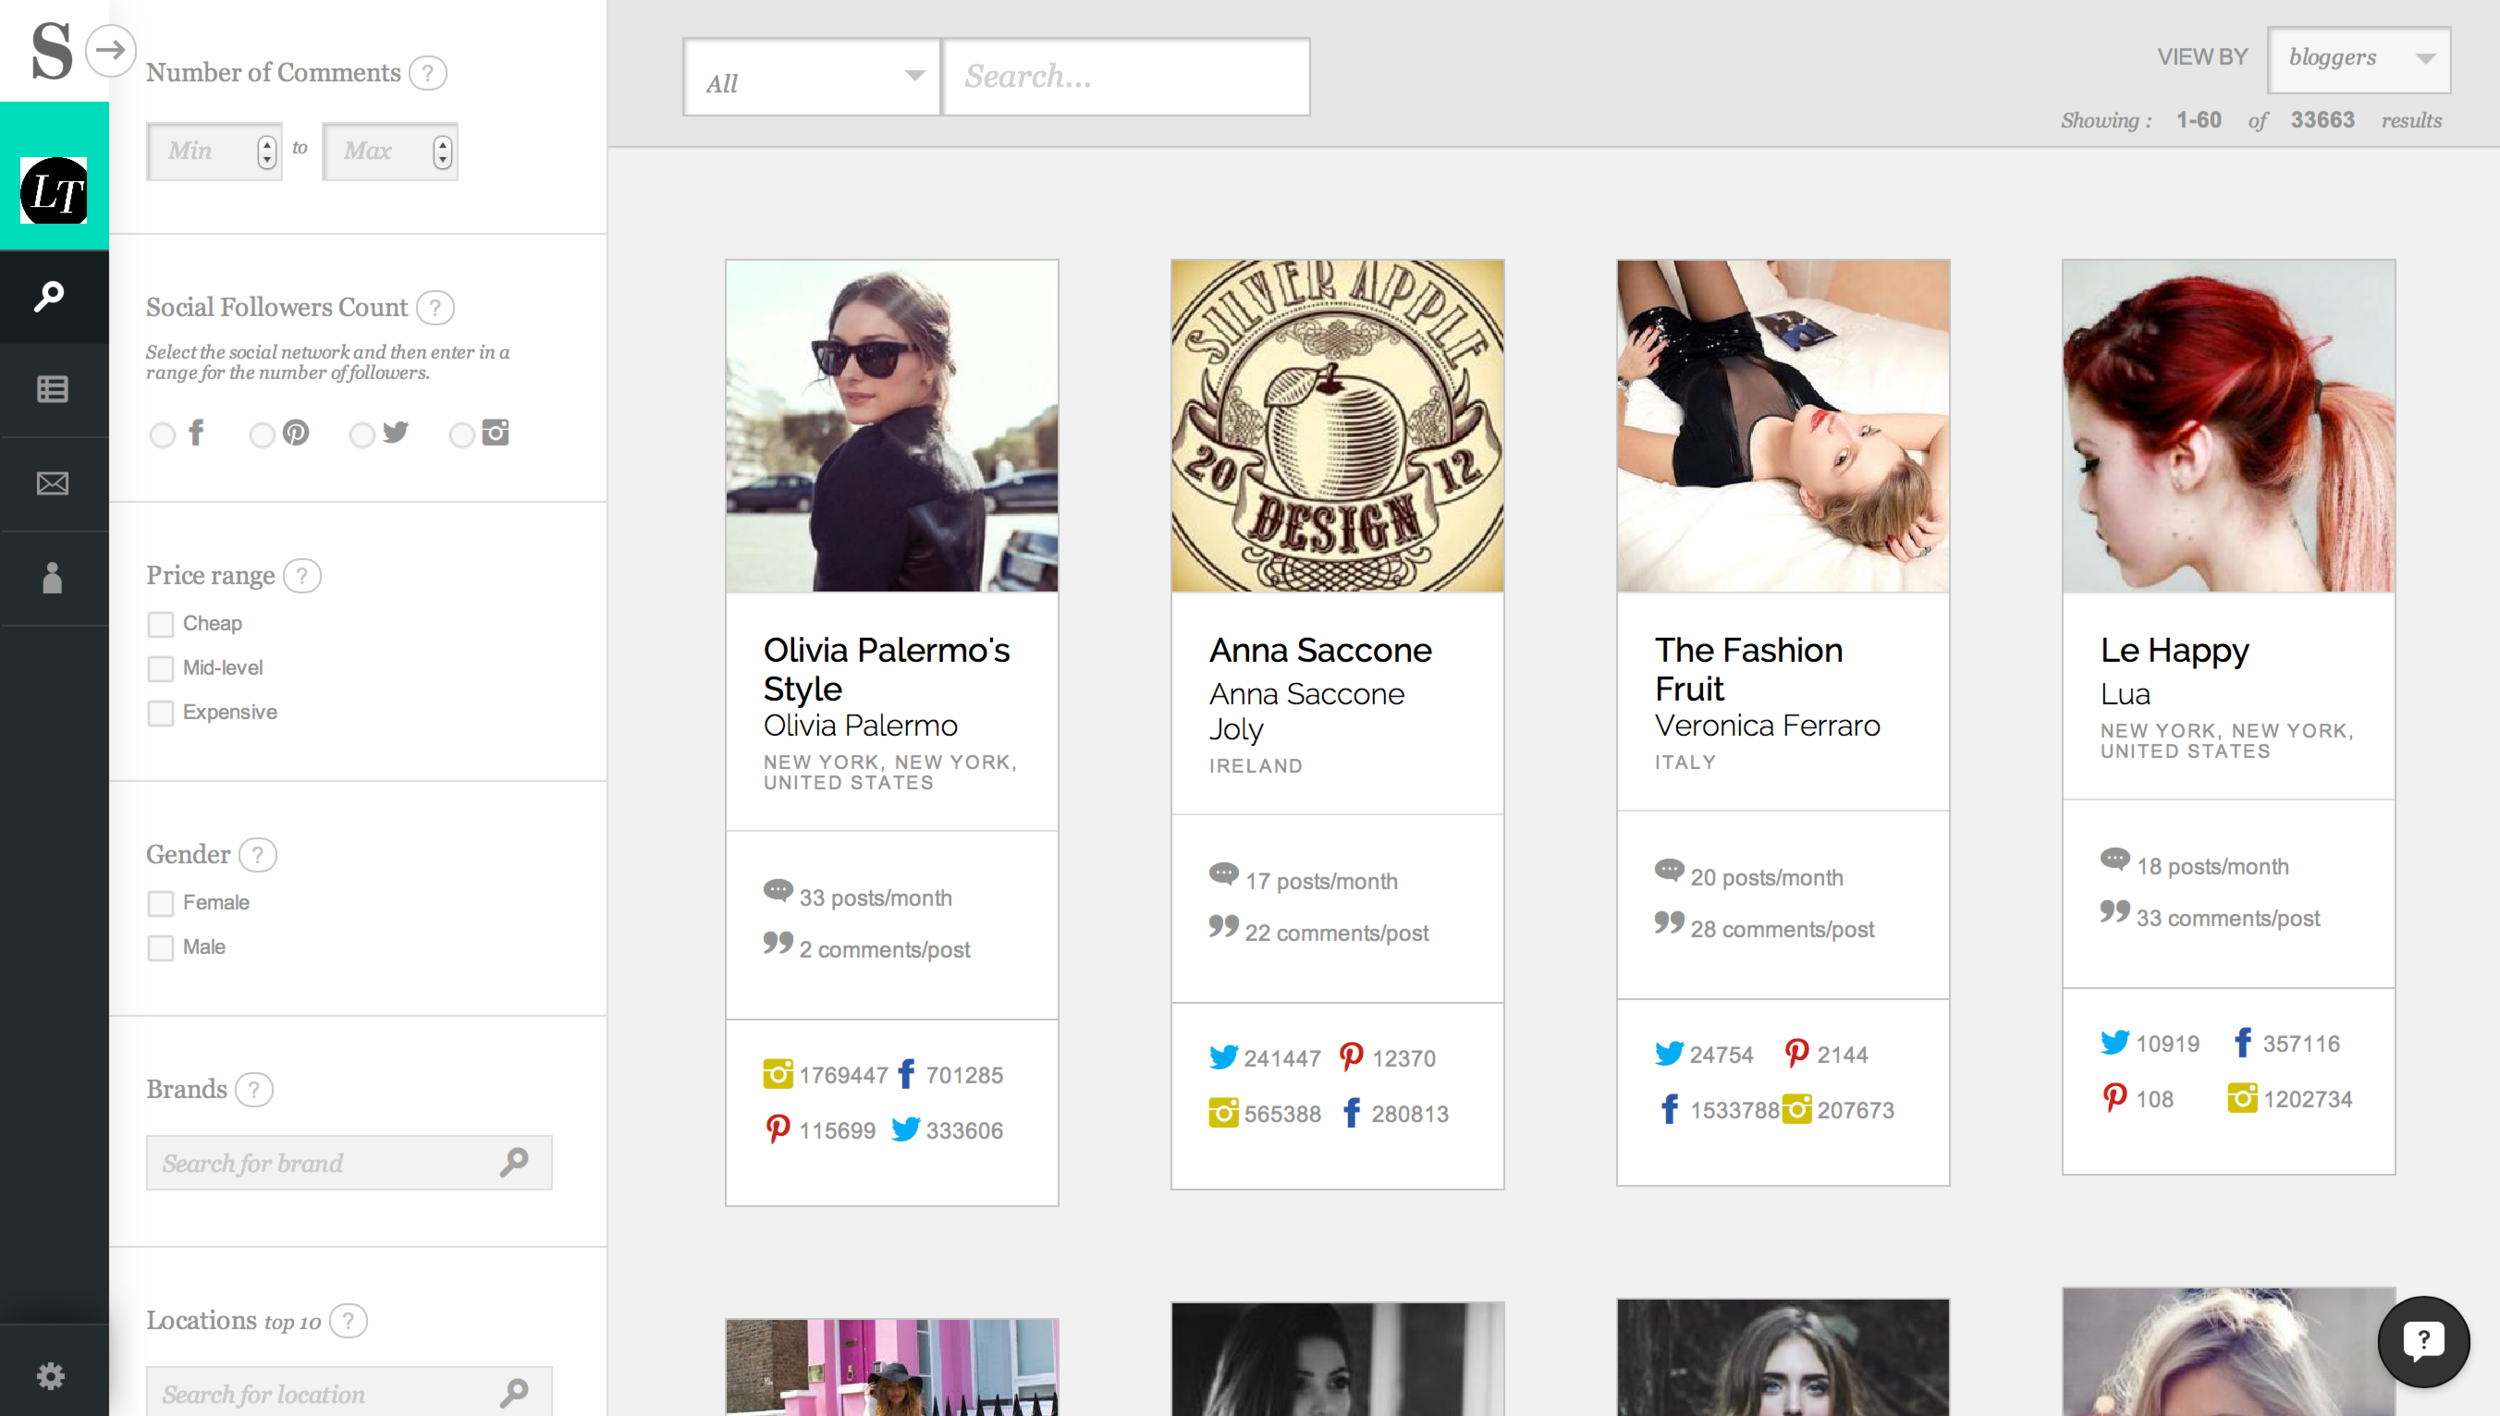The image size is (2500, 1416).
Task: Click the pink house thumbnail in second row
Action: (892, 1367)
